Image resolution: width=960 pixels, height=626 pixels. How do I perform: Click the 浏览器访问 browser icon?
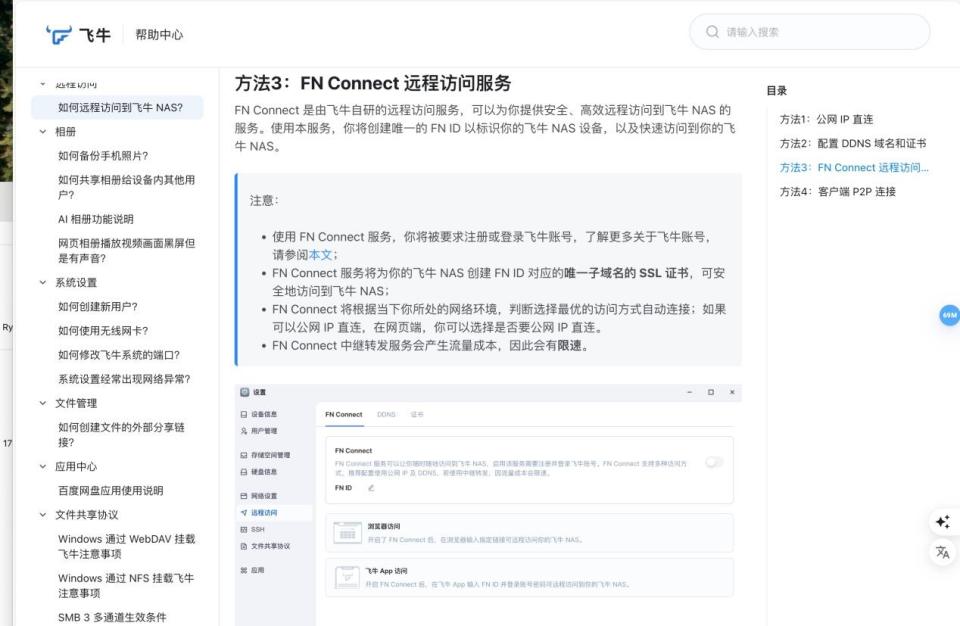[348, 532]
